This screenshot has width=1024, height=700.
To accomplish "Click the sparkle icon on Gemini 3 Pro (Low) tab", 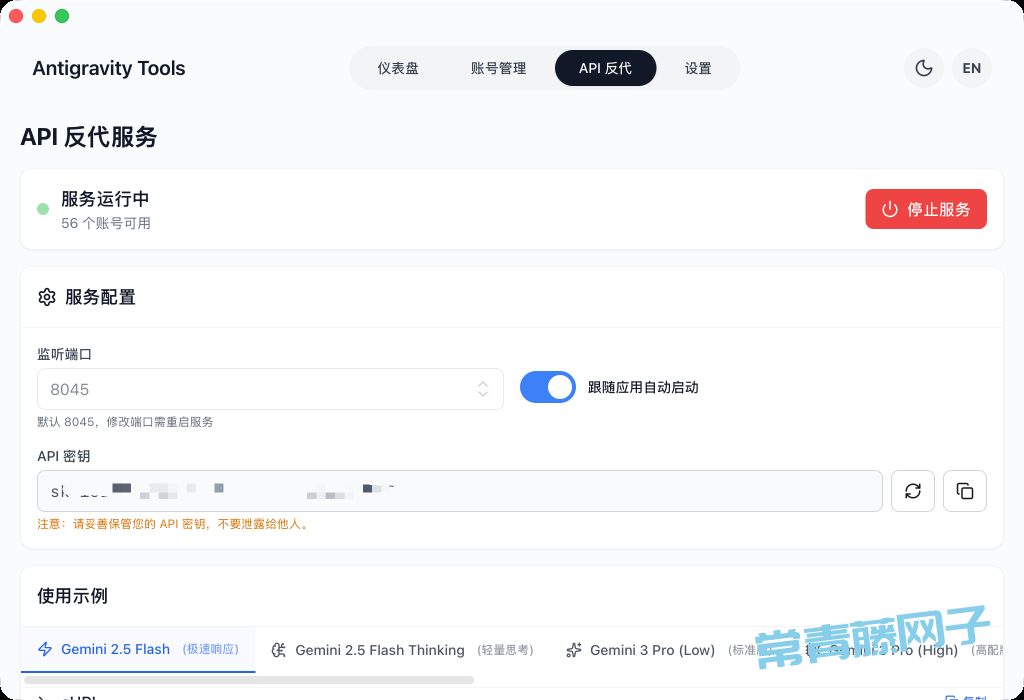I will (574, 650).
